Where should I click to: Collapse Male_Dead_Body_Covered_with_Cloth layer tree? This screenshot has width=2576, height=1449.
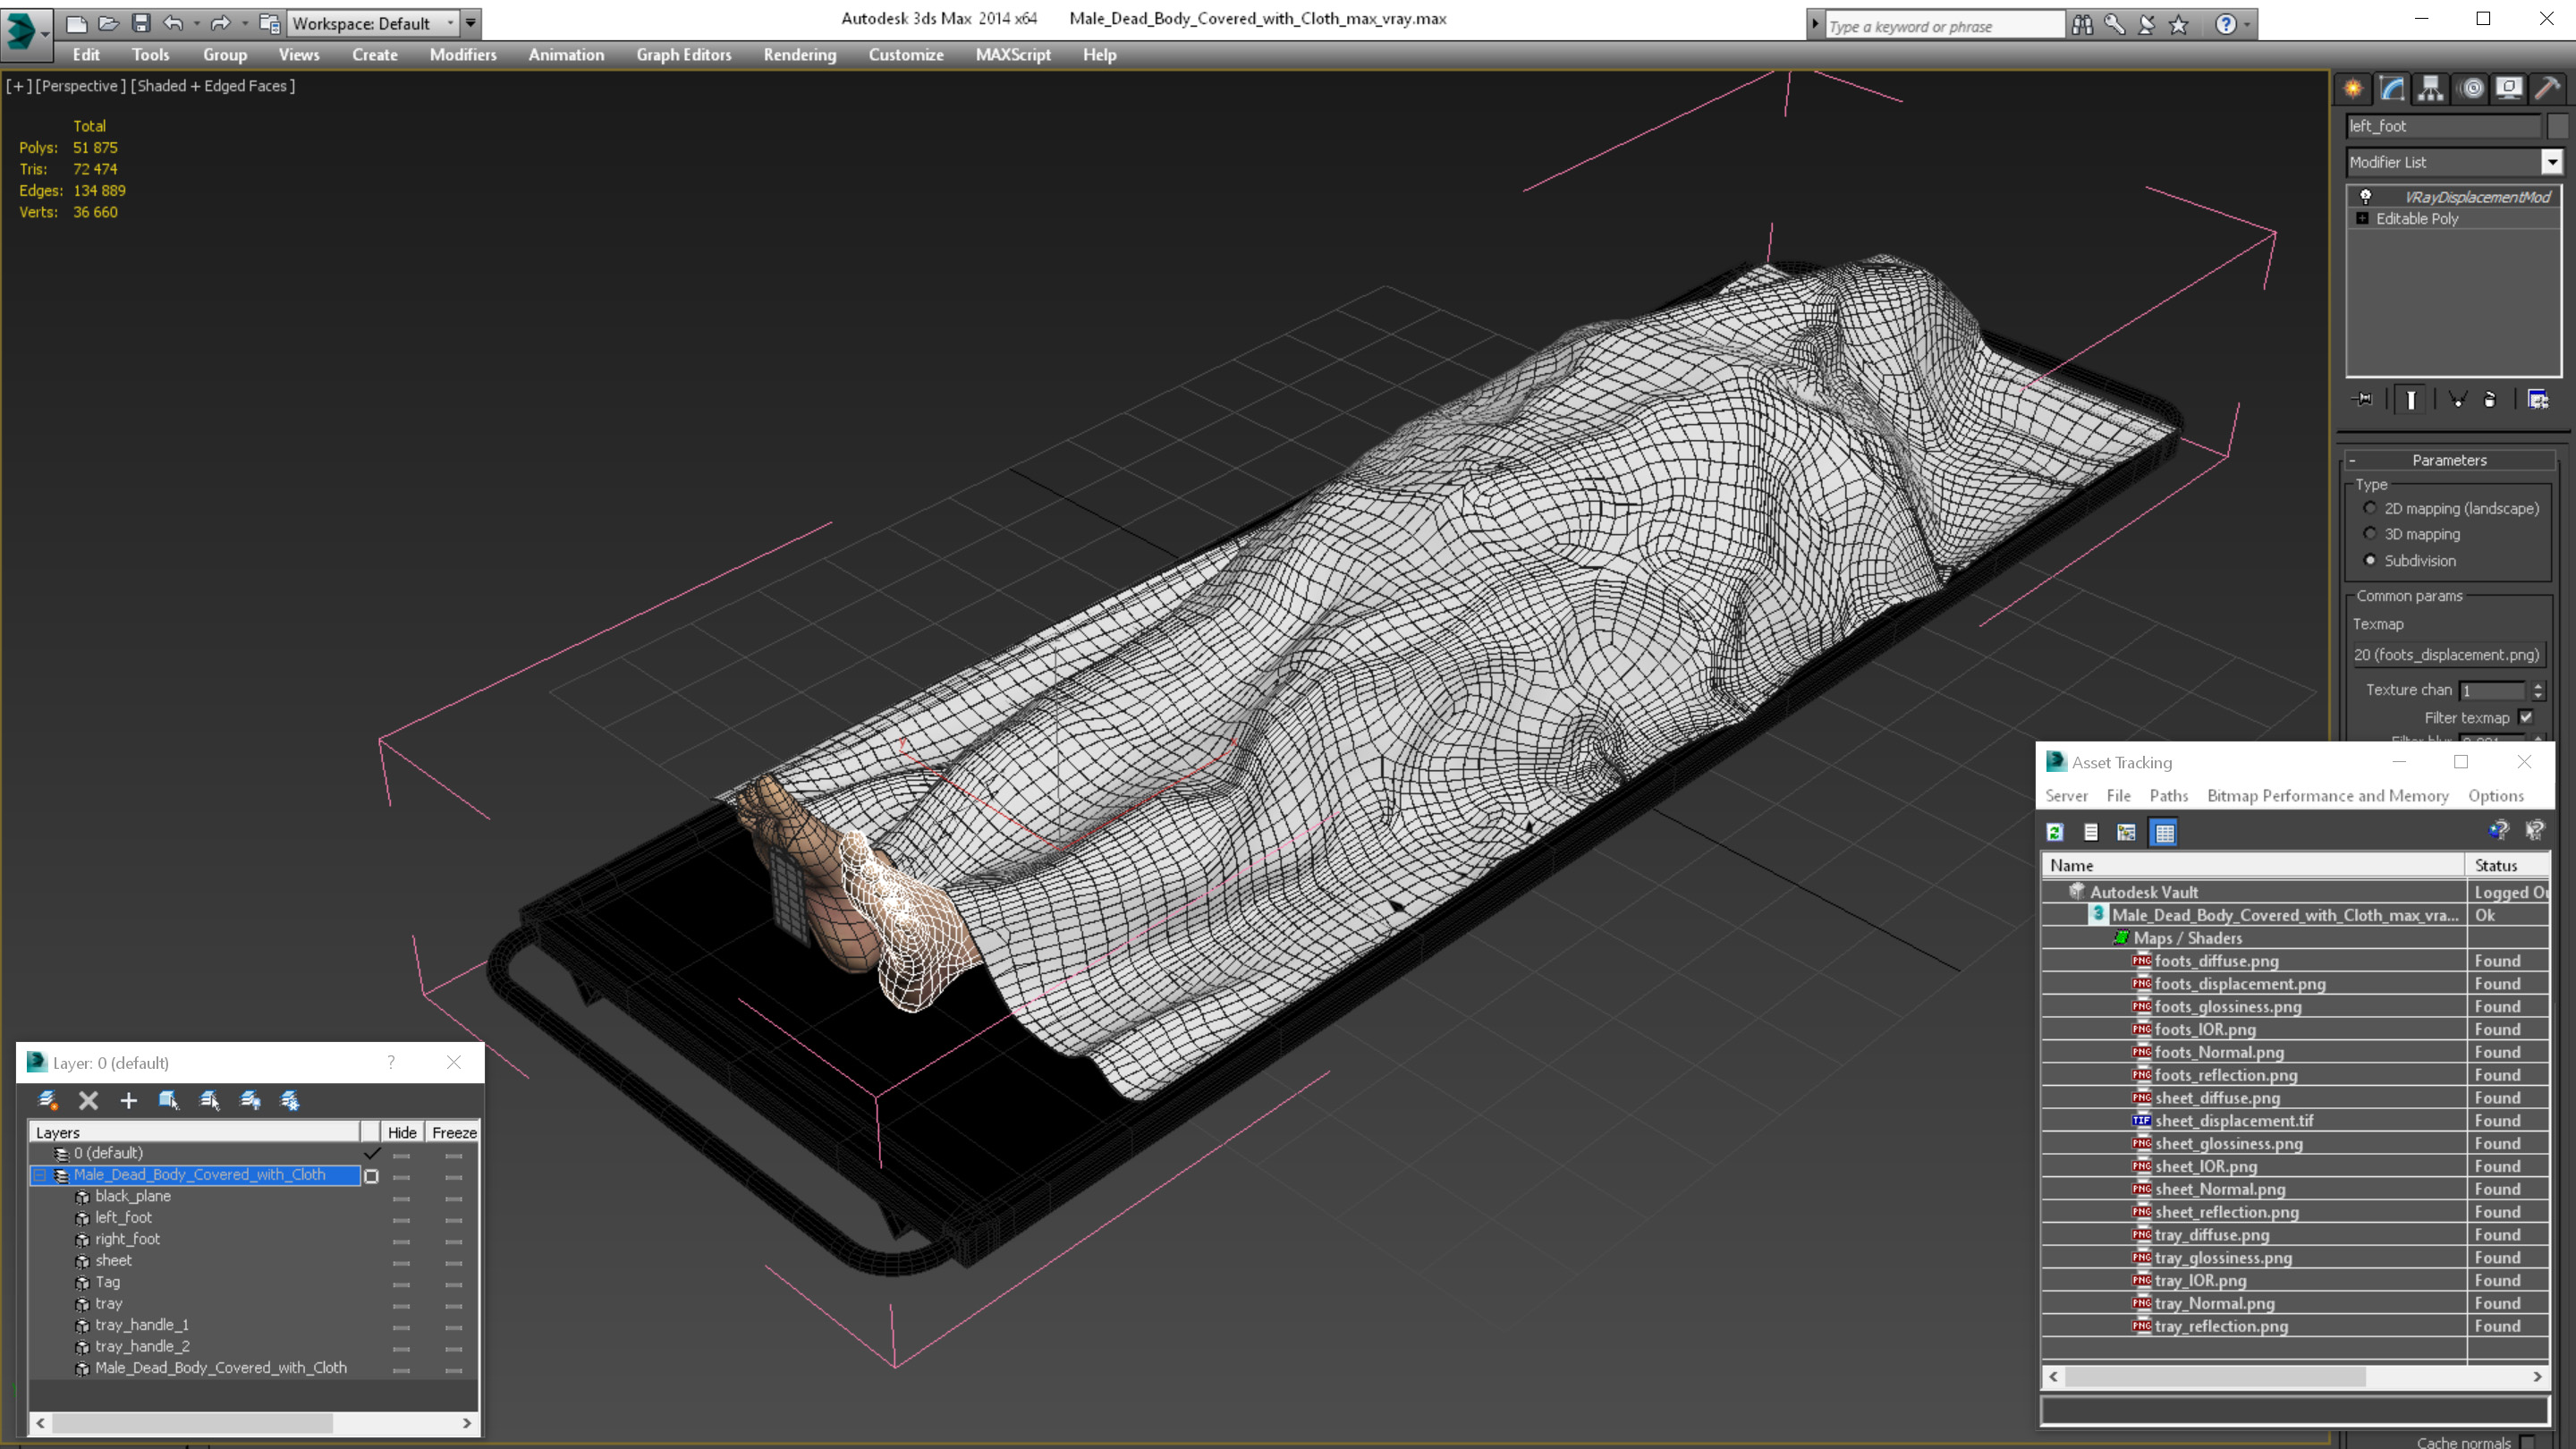point(40,1176)
